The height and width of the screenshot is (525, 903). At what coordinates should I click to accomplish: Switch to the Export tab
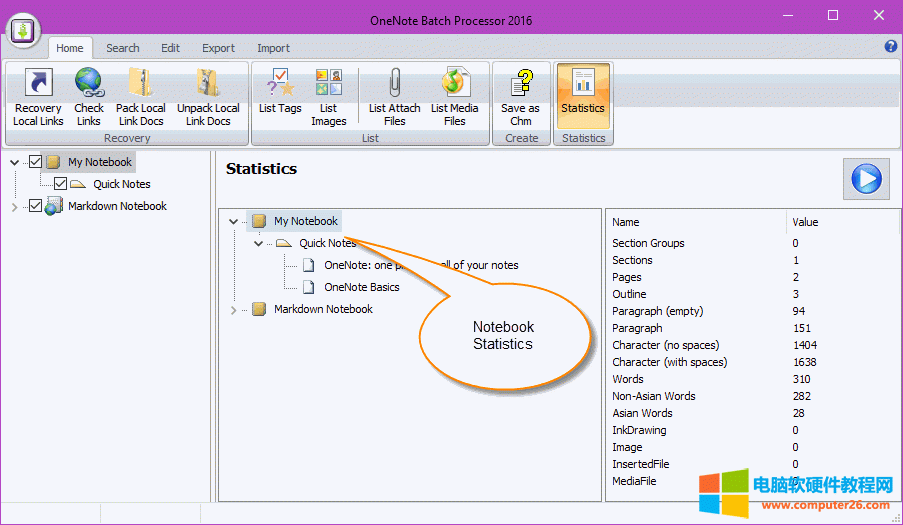(x=218, y=48)
